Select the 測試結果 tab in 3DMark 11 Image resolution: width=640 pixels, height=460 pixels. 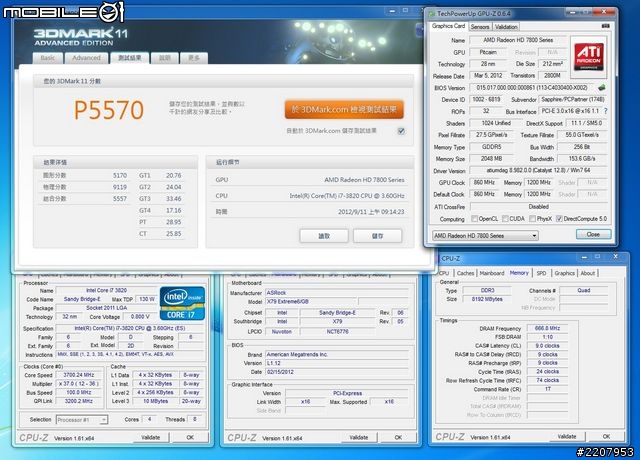click(130, 58)
